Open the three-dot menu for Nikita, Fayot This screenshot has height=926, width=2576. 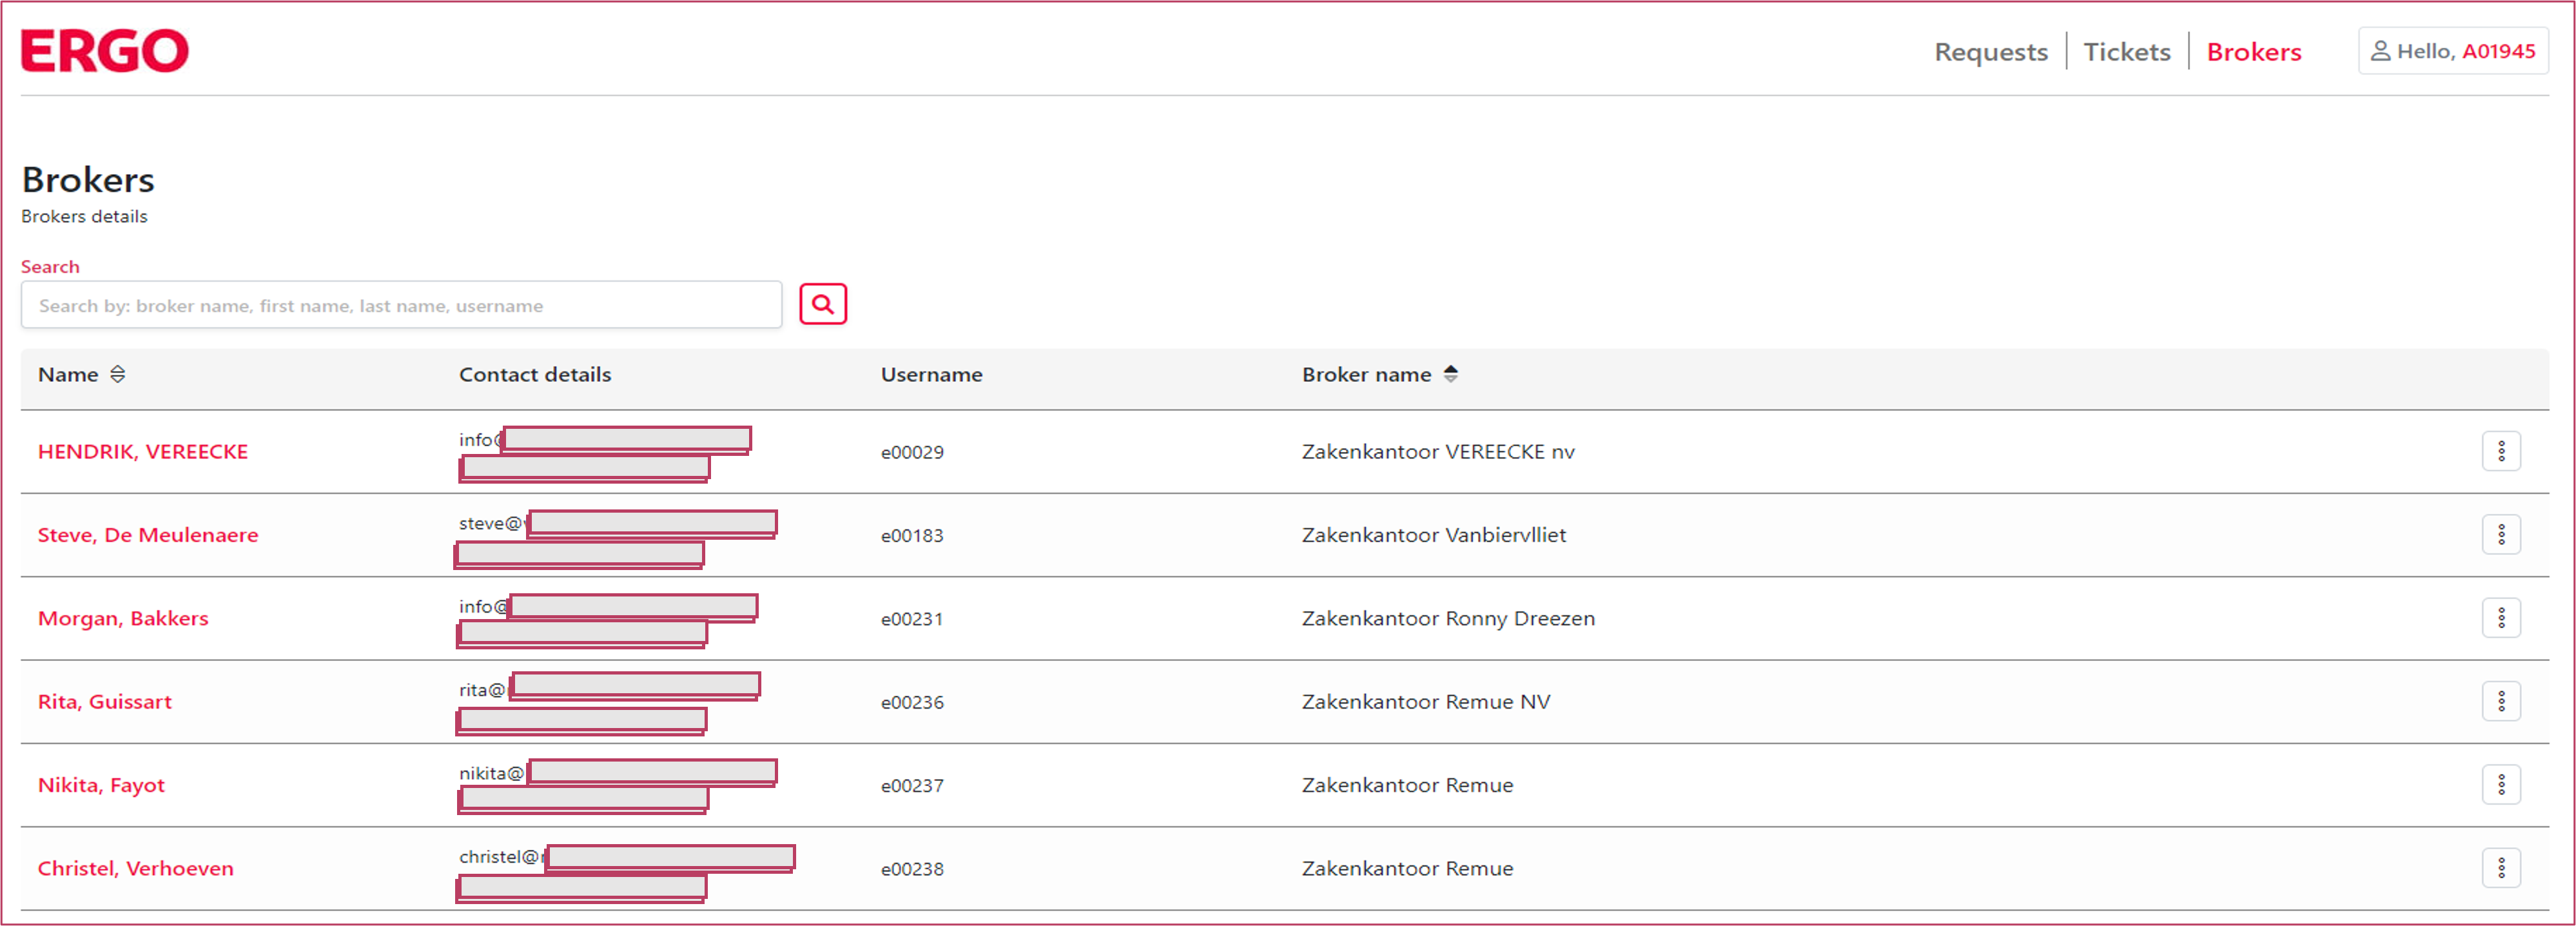coord(2500,785)
